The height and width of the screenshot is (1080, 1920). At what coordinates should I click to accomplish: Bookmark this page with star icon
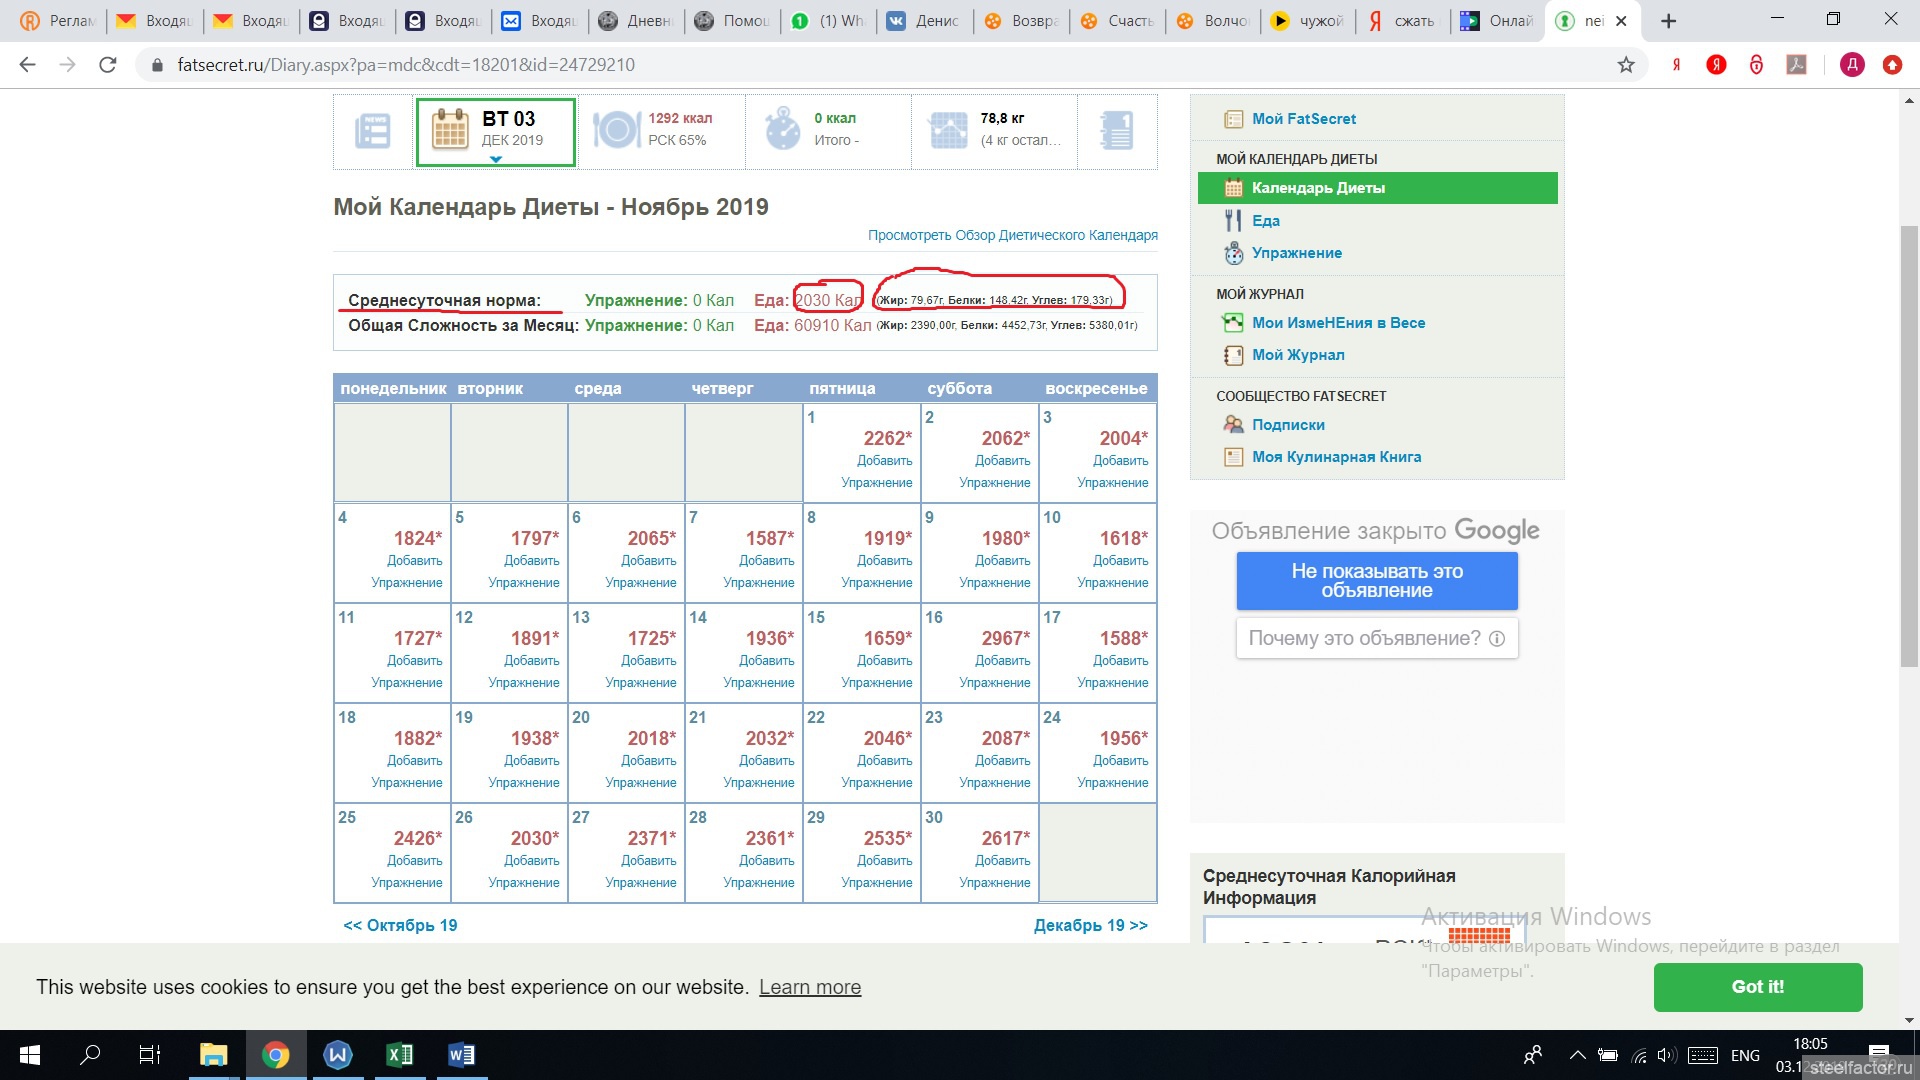pos(1626,65)
